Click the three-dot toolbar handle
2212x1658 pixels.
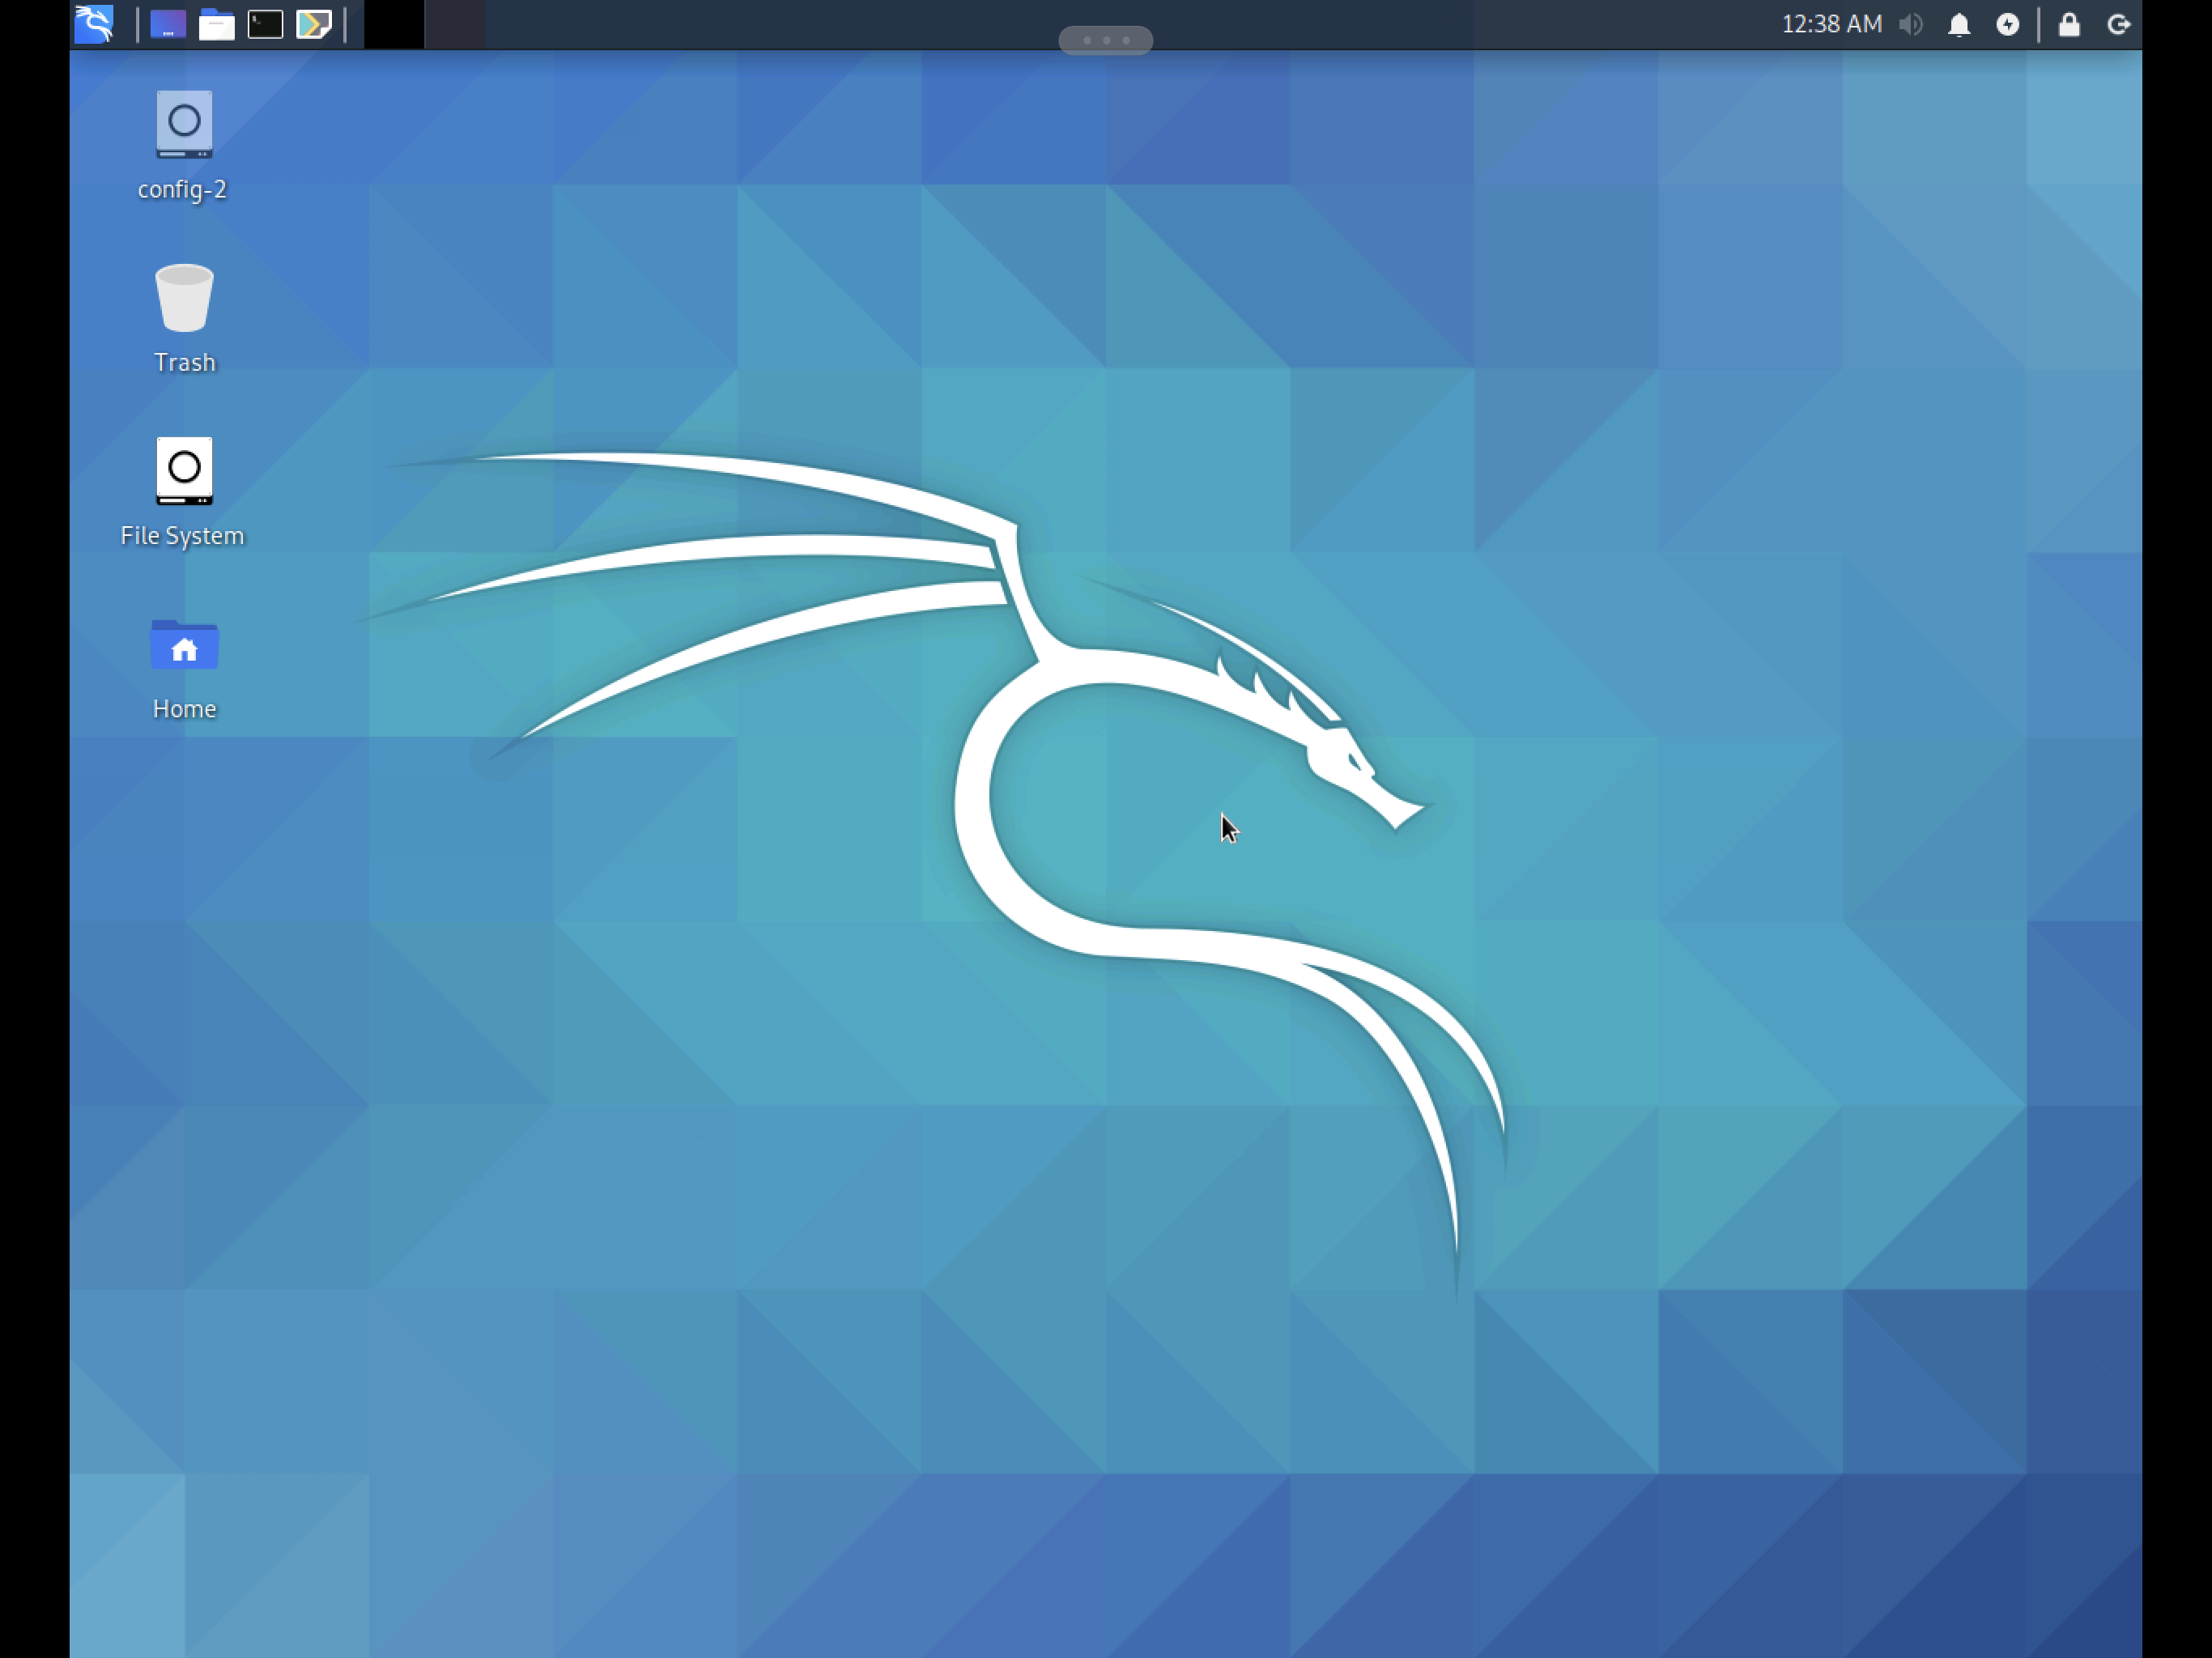pyautogui.click(x=1105, y=40)
